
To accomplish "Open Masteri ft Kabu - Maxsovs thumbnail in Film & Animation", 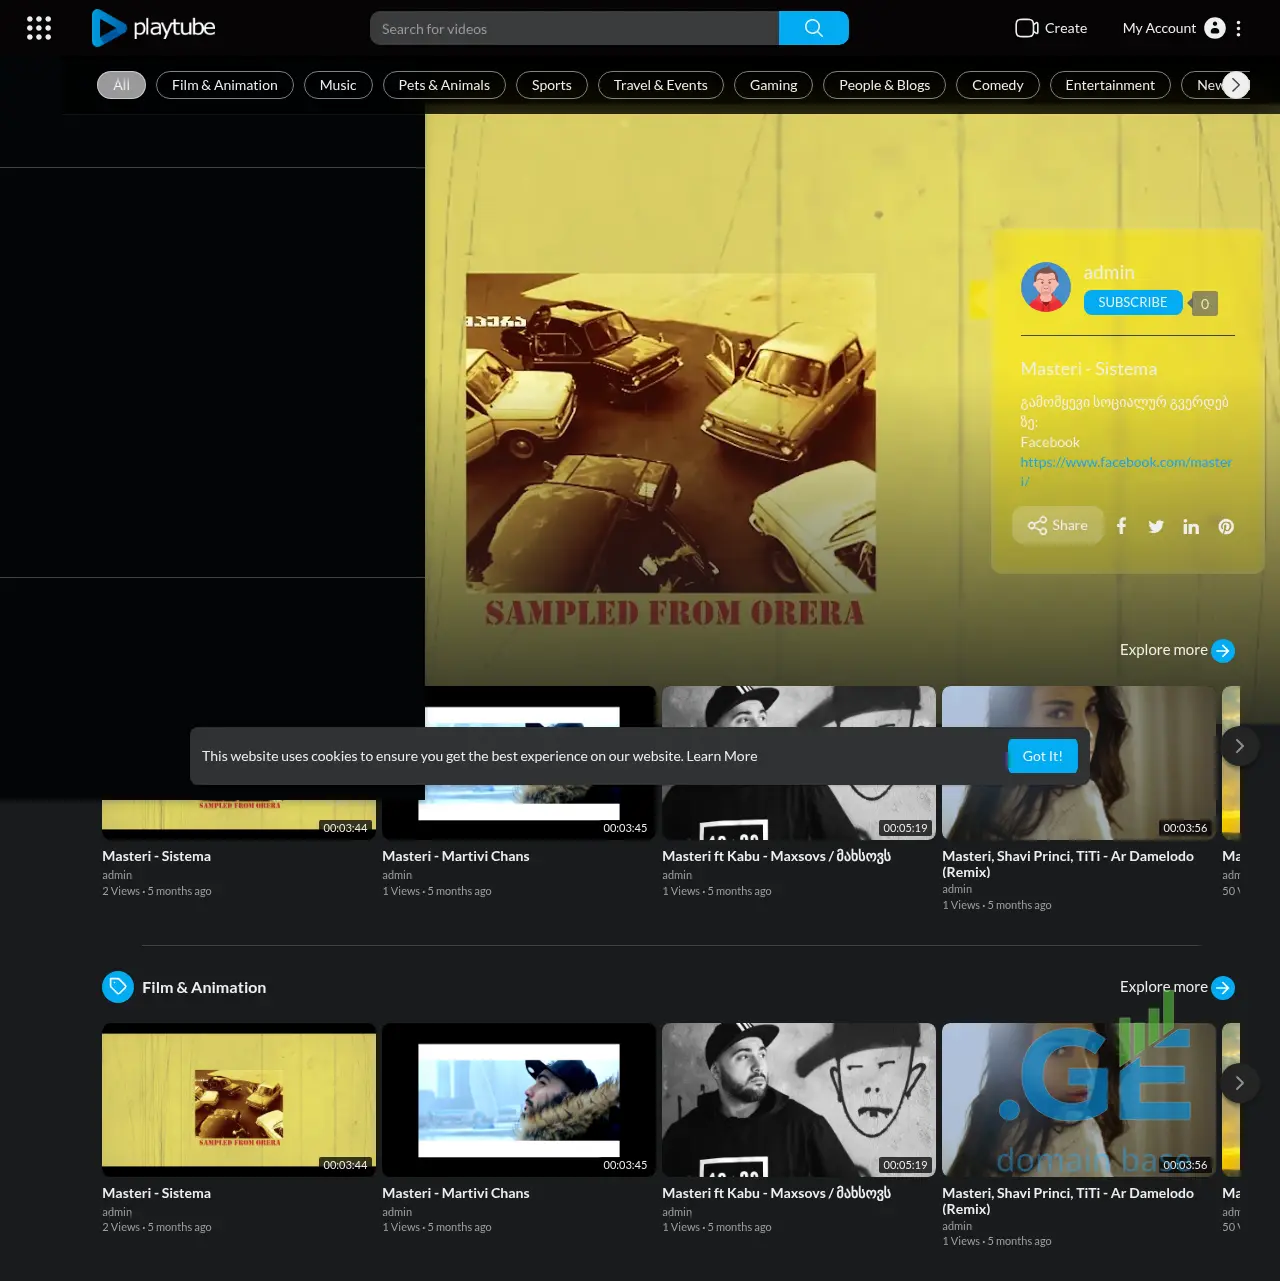I will [798, 1099].
